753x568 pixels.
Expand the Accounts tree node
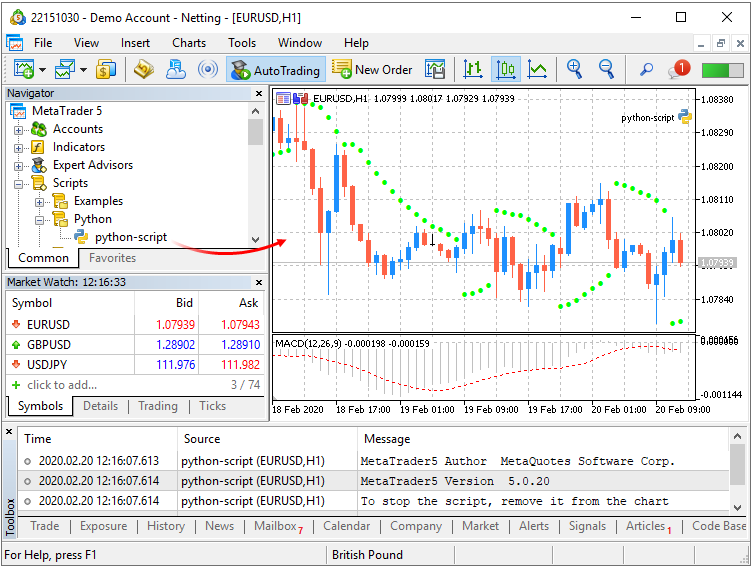point(18,130)
